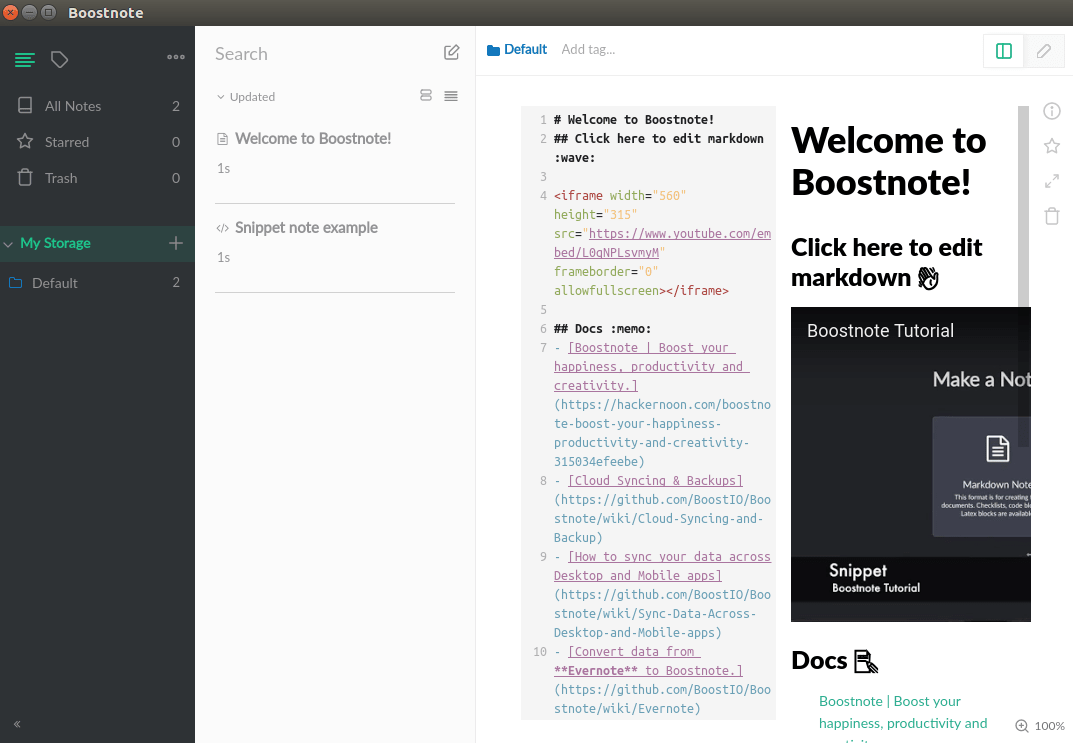The image size is (1073, 743).
Task: Show the note info icon
Action: click(1052, 111)
